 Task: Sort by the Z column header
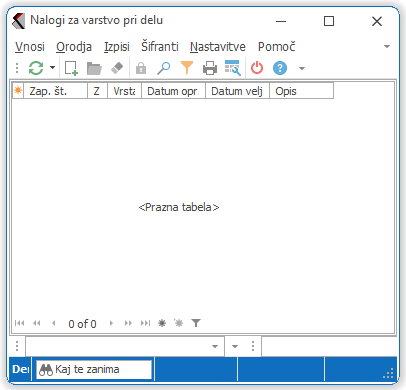click(x=97, y=91)
